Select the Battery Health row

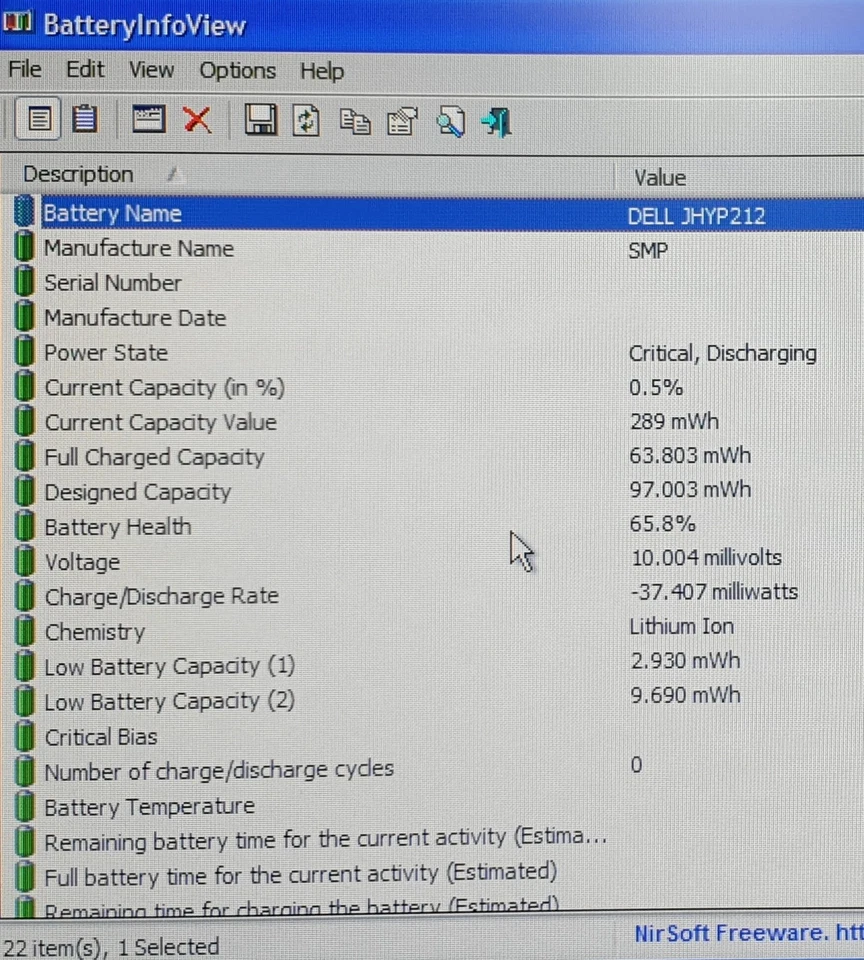(117, 527)
